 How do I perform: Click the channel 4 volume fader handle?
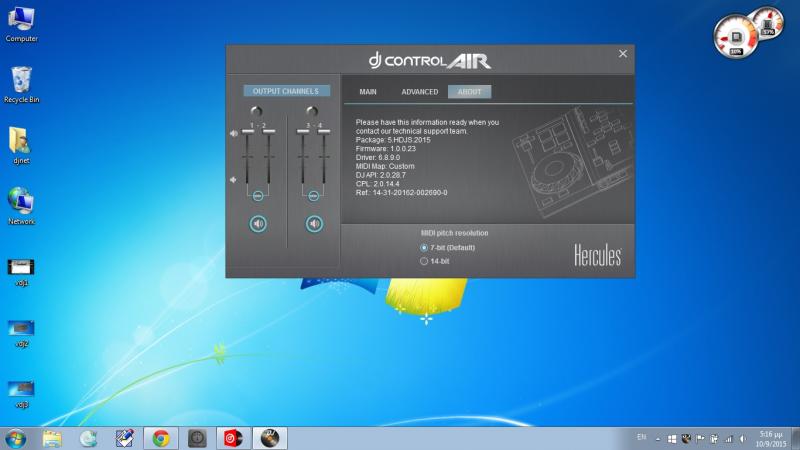point(323,131)
